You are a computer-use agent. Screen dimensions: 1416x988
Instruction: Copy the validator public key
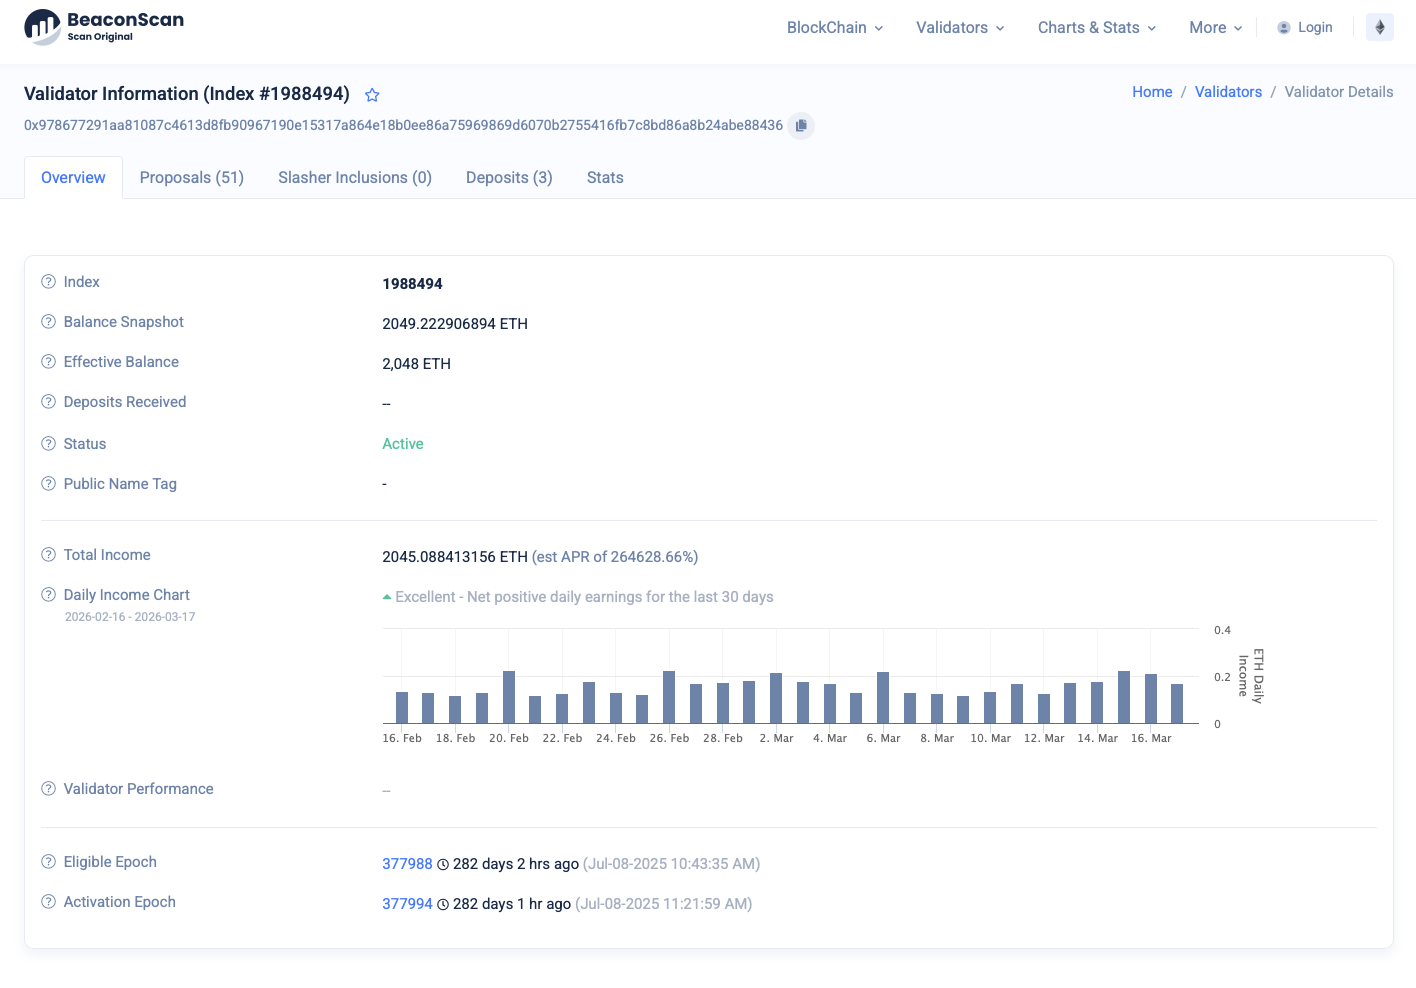pyautogui.click(x=801, y=126)
